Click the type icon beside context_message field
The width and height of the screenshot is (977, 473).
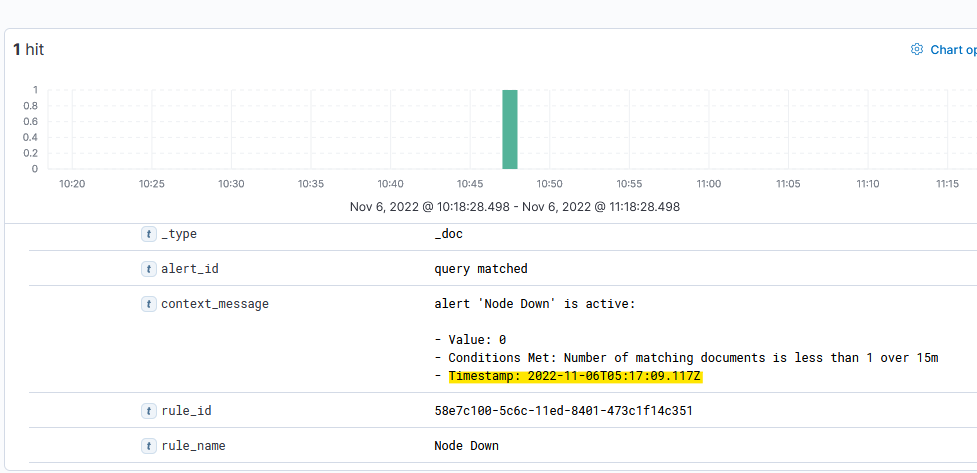149,304
